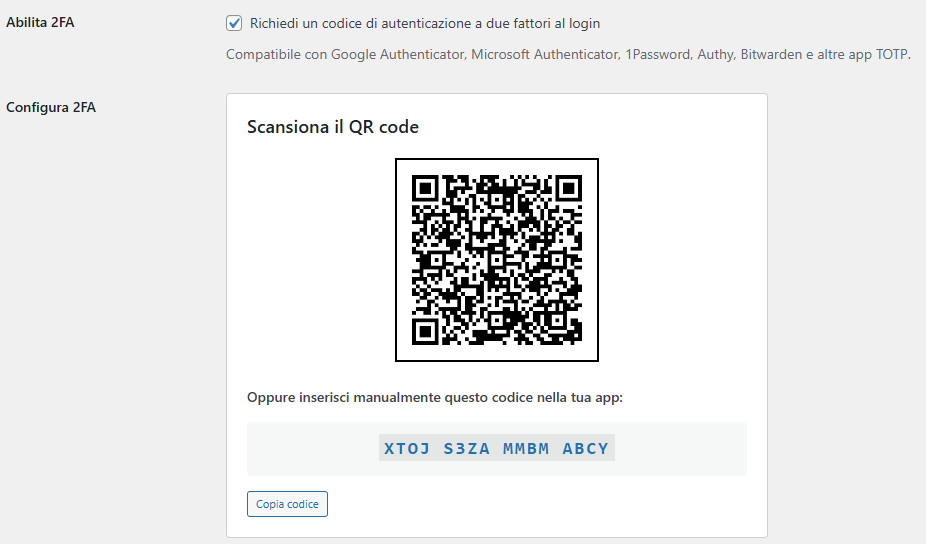Screen dimensions: 926x544
Task: Click the top-right QR finder square
Action: 568,188
